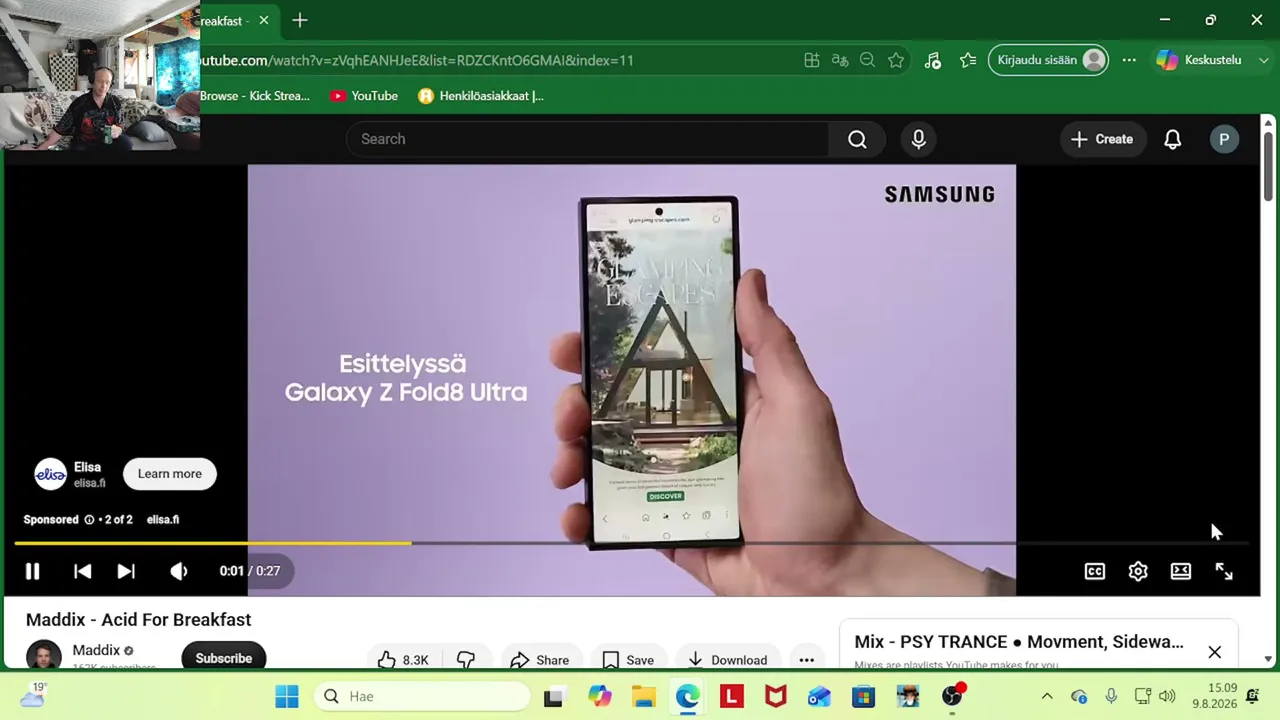Open the YouTube bookmark
This screenshot has width=1280, height=720.
[x=364, y=96]
